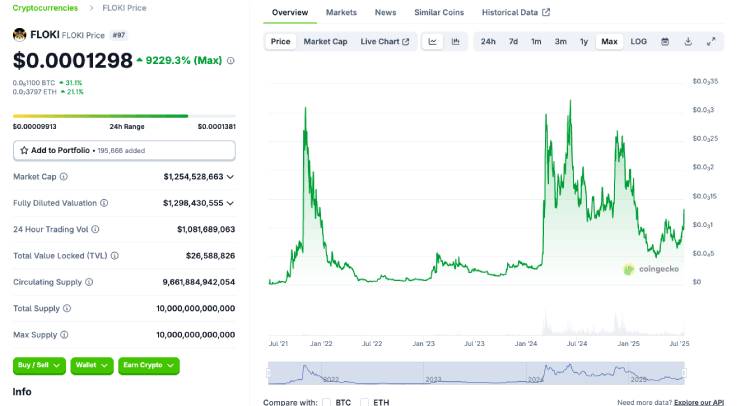Open the Buy / Sell dropdown

[40, 366]
